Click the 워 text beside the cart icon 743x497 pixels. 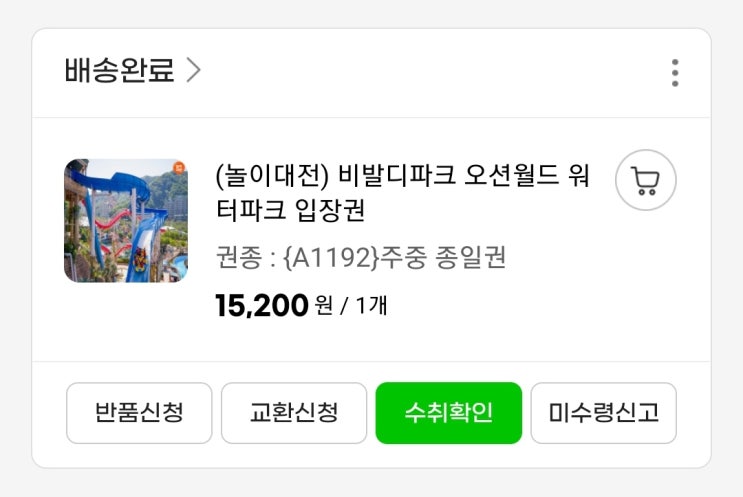pos(579,177)
